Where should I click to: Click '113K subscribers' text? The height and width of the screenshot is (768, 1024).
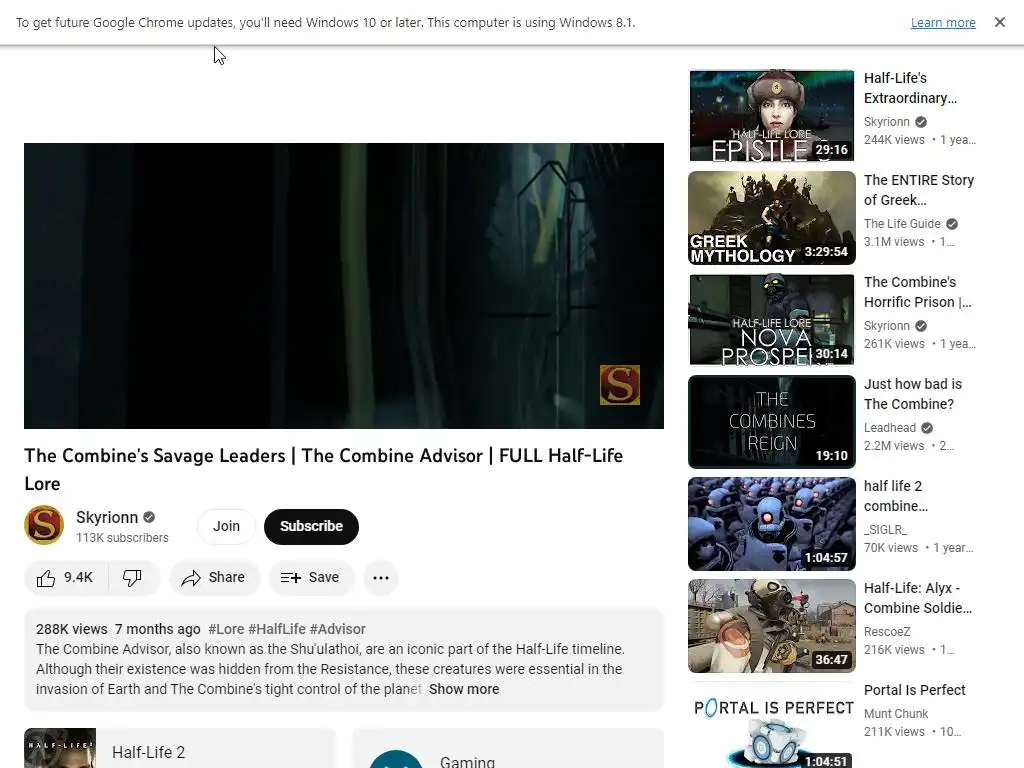coord(122,537)
